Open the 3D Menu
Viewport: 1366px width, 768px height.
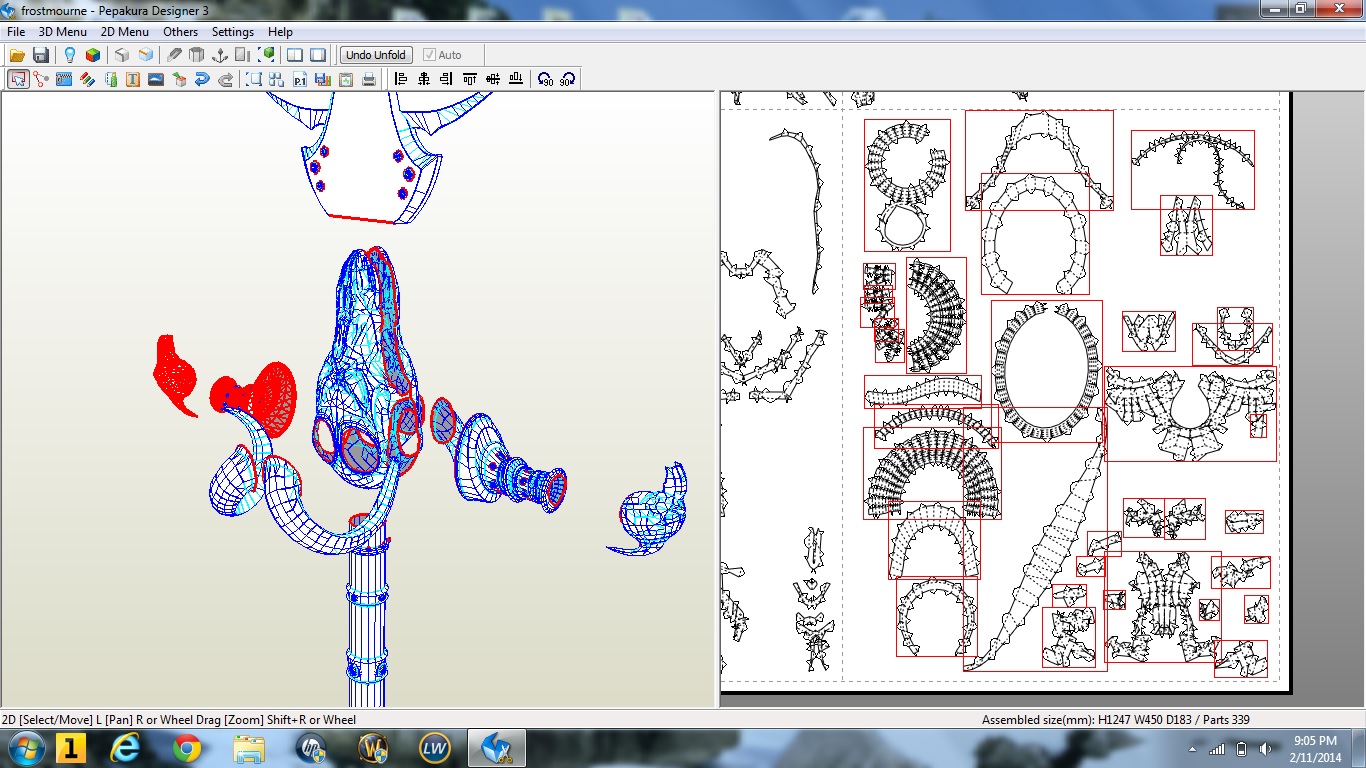coord(63,32)
